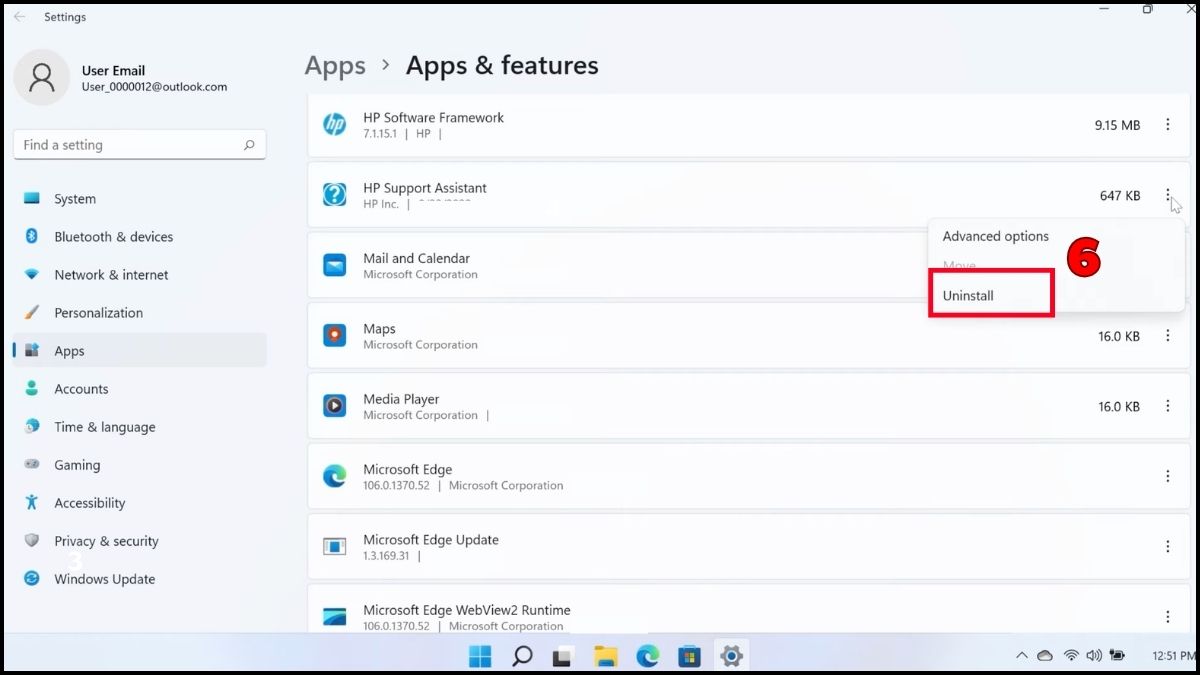Click the Settings gear on the taskbar
Viewport: 1200px width, 675px height.
[731, 656]
